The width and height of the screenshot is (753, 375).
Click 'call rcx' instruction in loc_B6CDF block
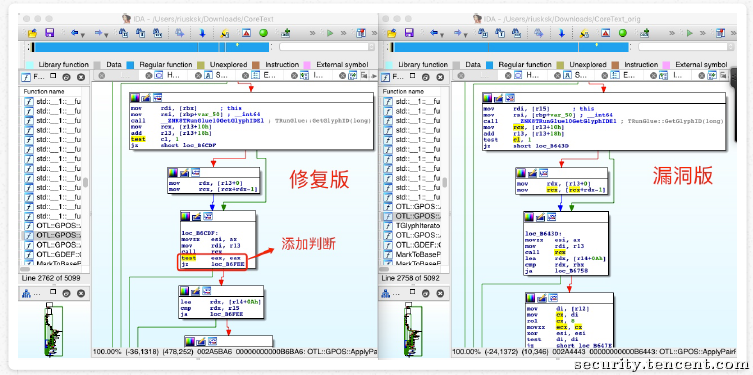click(x=202, y=251)
